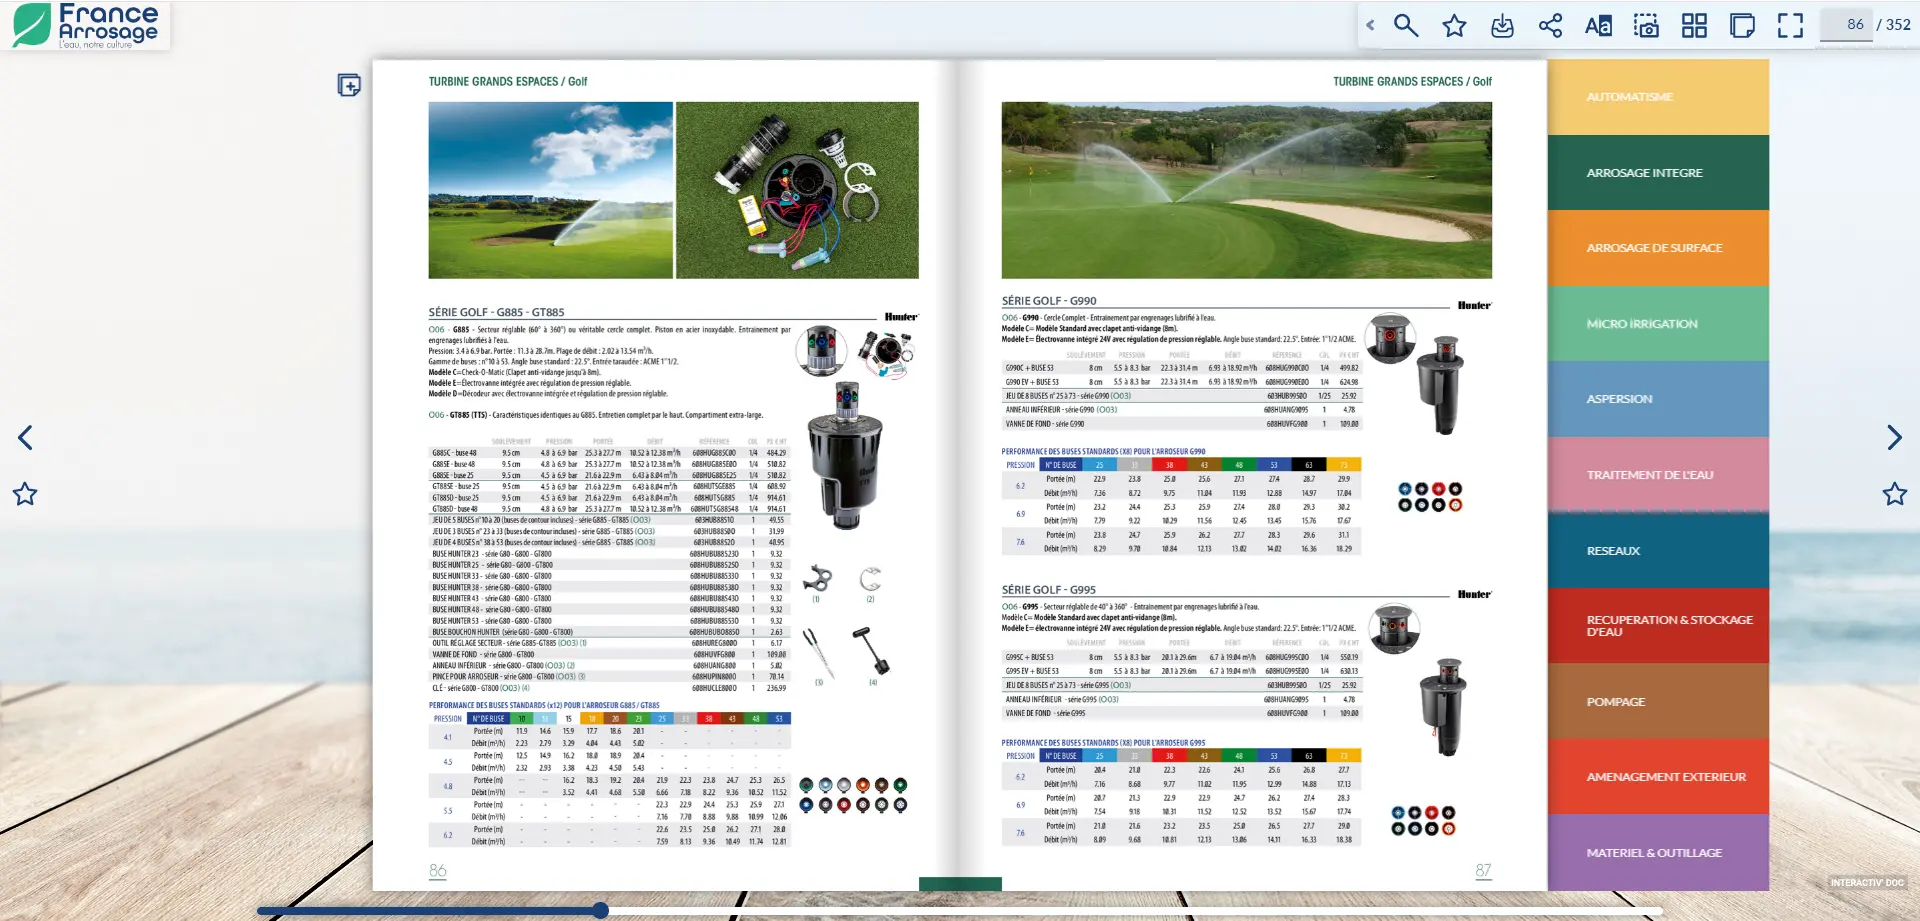1920x921 pixels.
Task: Jump to the POMPAGE section
Action: click(1657, 702)
